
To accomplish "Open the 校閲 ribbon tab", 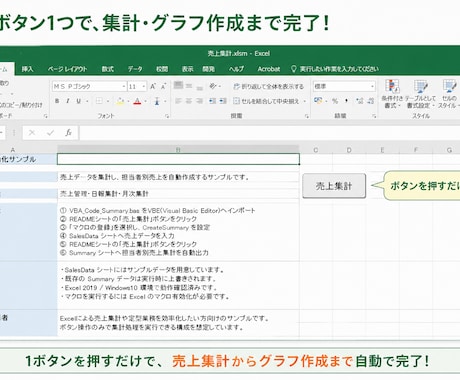I will click(162, 69).
